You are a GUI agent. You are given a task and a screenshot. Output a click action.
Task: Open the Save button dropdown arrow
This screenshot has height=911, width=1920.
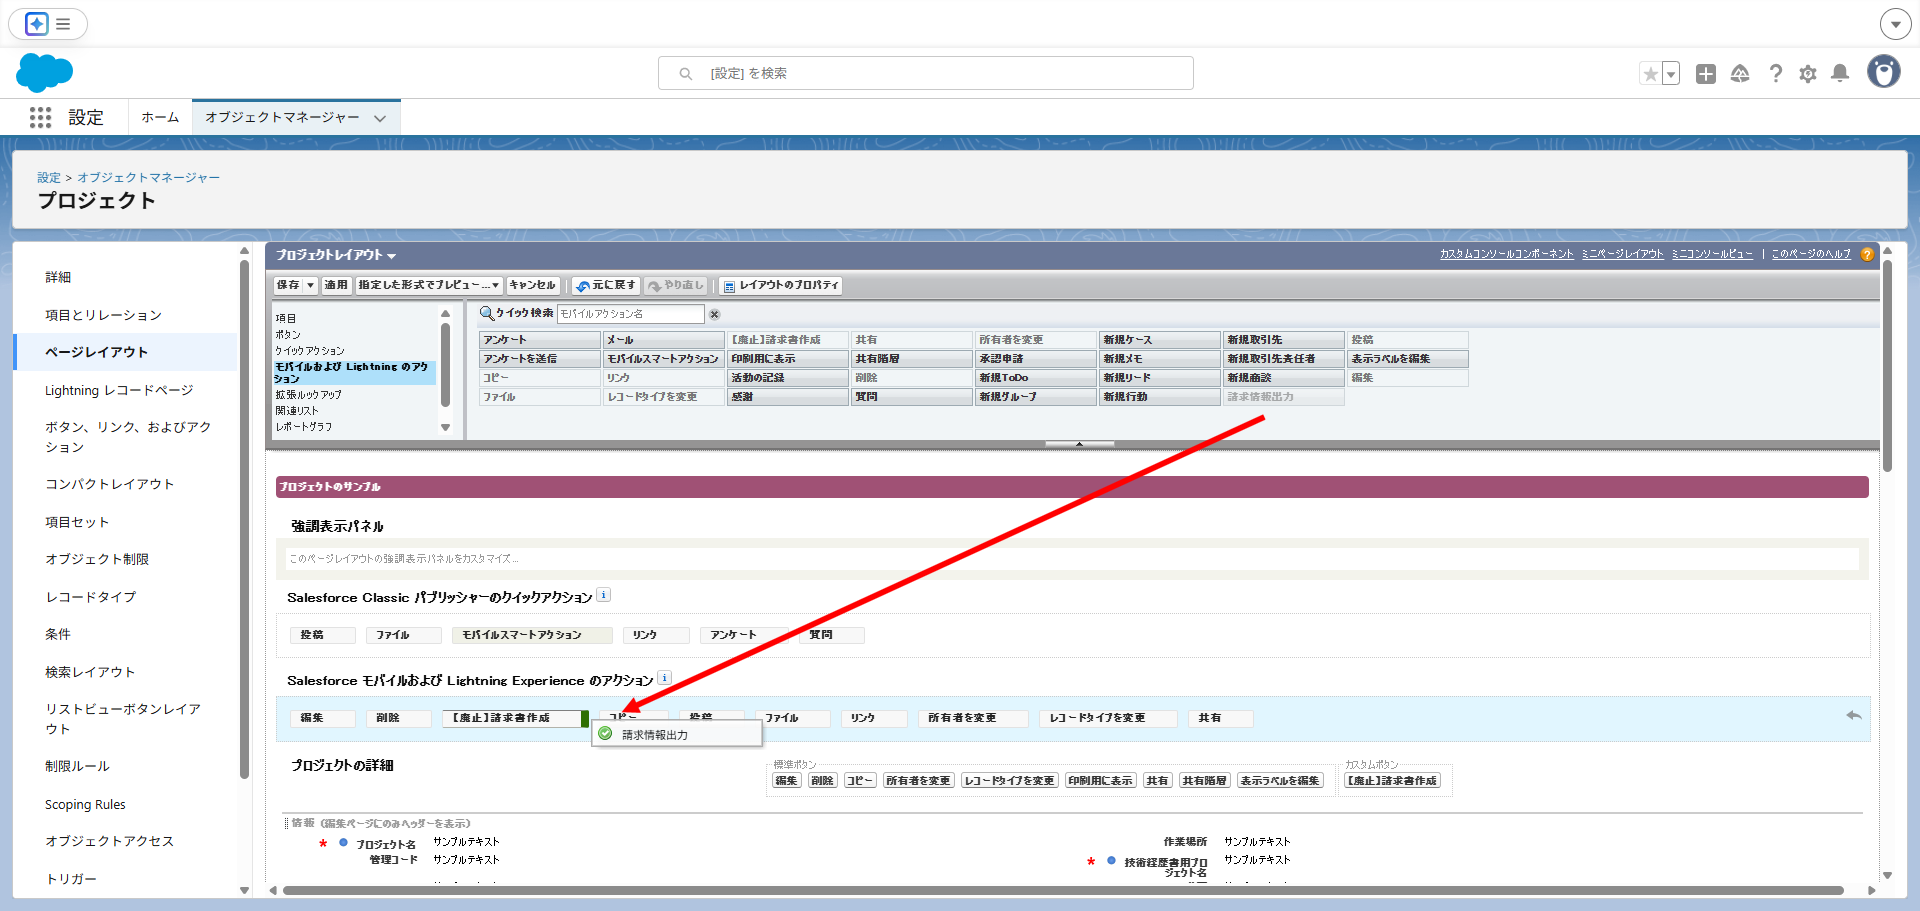pyautogui.click(x=311, y=285)
